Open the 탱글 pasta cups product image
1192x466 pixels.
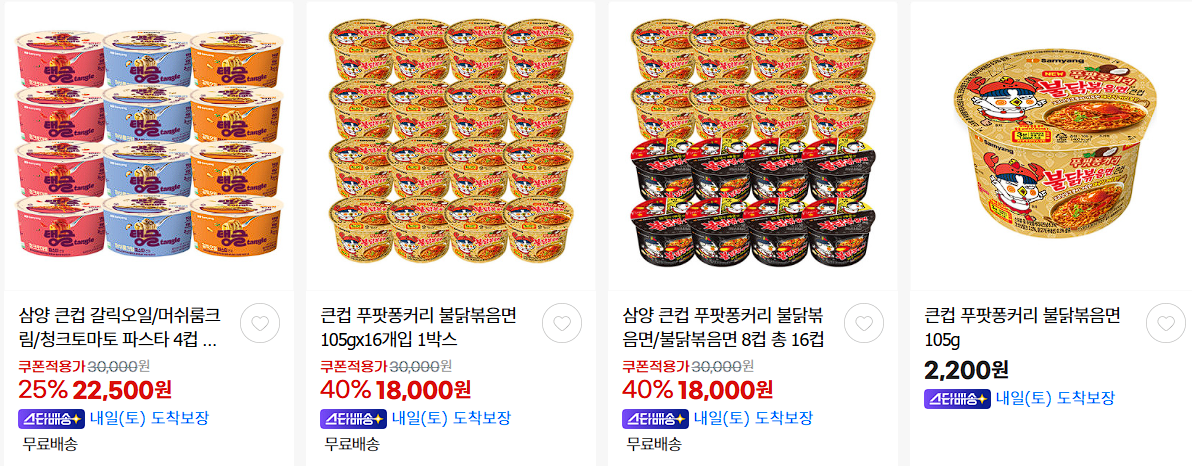coord(149,144)
